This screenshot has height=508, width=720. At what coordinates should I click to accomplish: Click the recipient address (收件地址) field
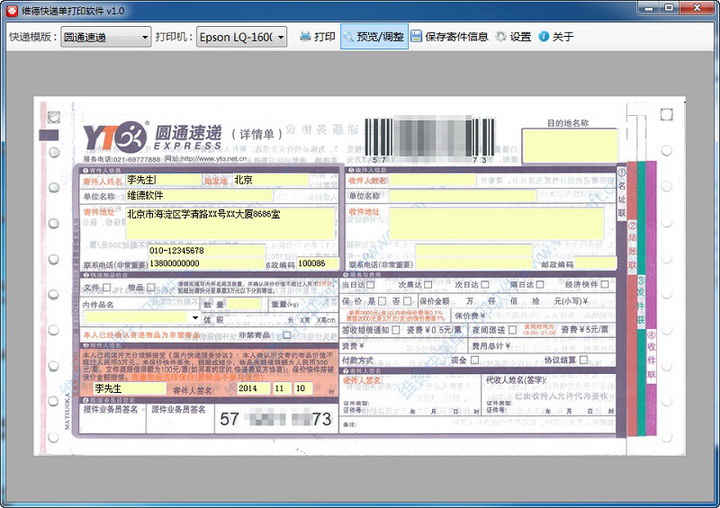[496, 223]
